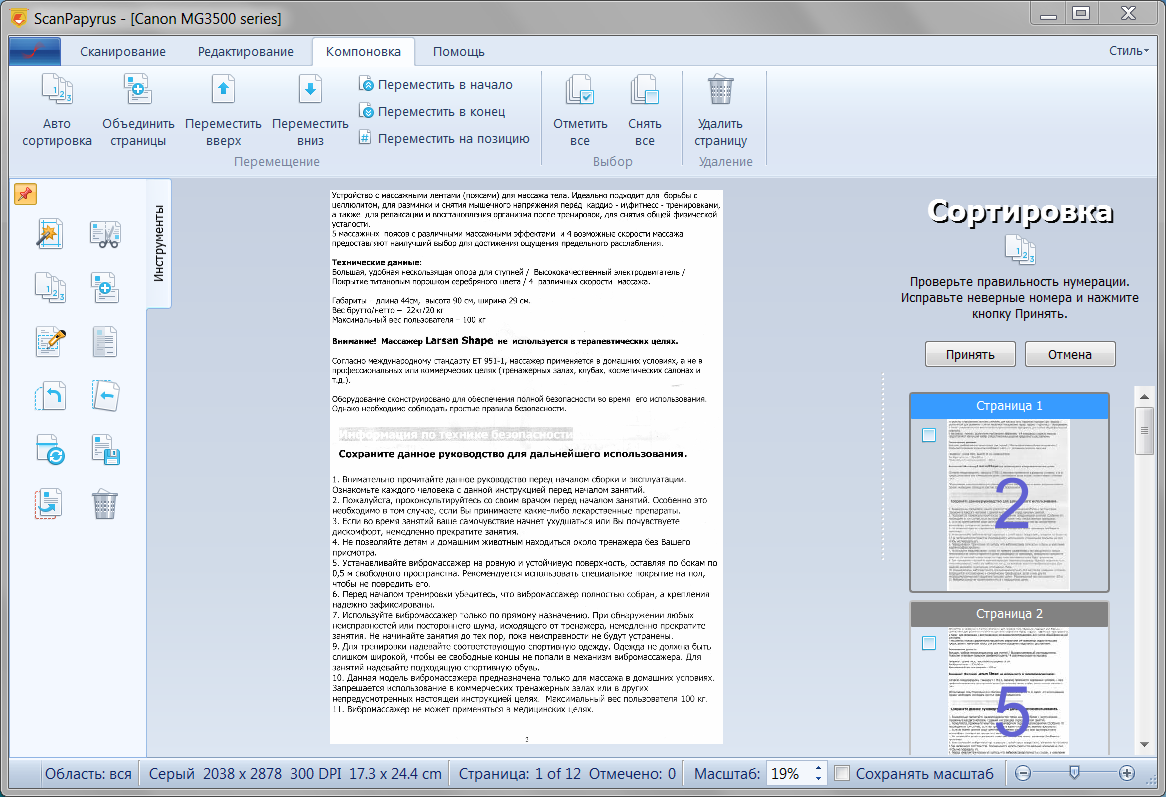This screenshot has width=1166, height=797.
Task: Click the scissors split-page tool in sidebar
Action: tap(105, 235)
